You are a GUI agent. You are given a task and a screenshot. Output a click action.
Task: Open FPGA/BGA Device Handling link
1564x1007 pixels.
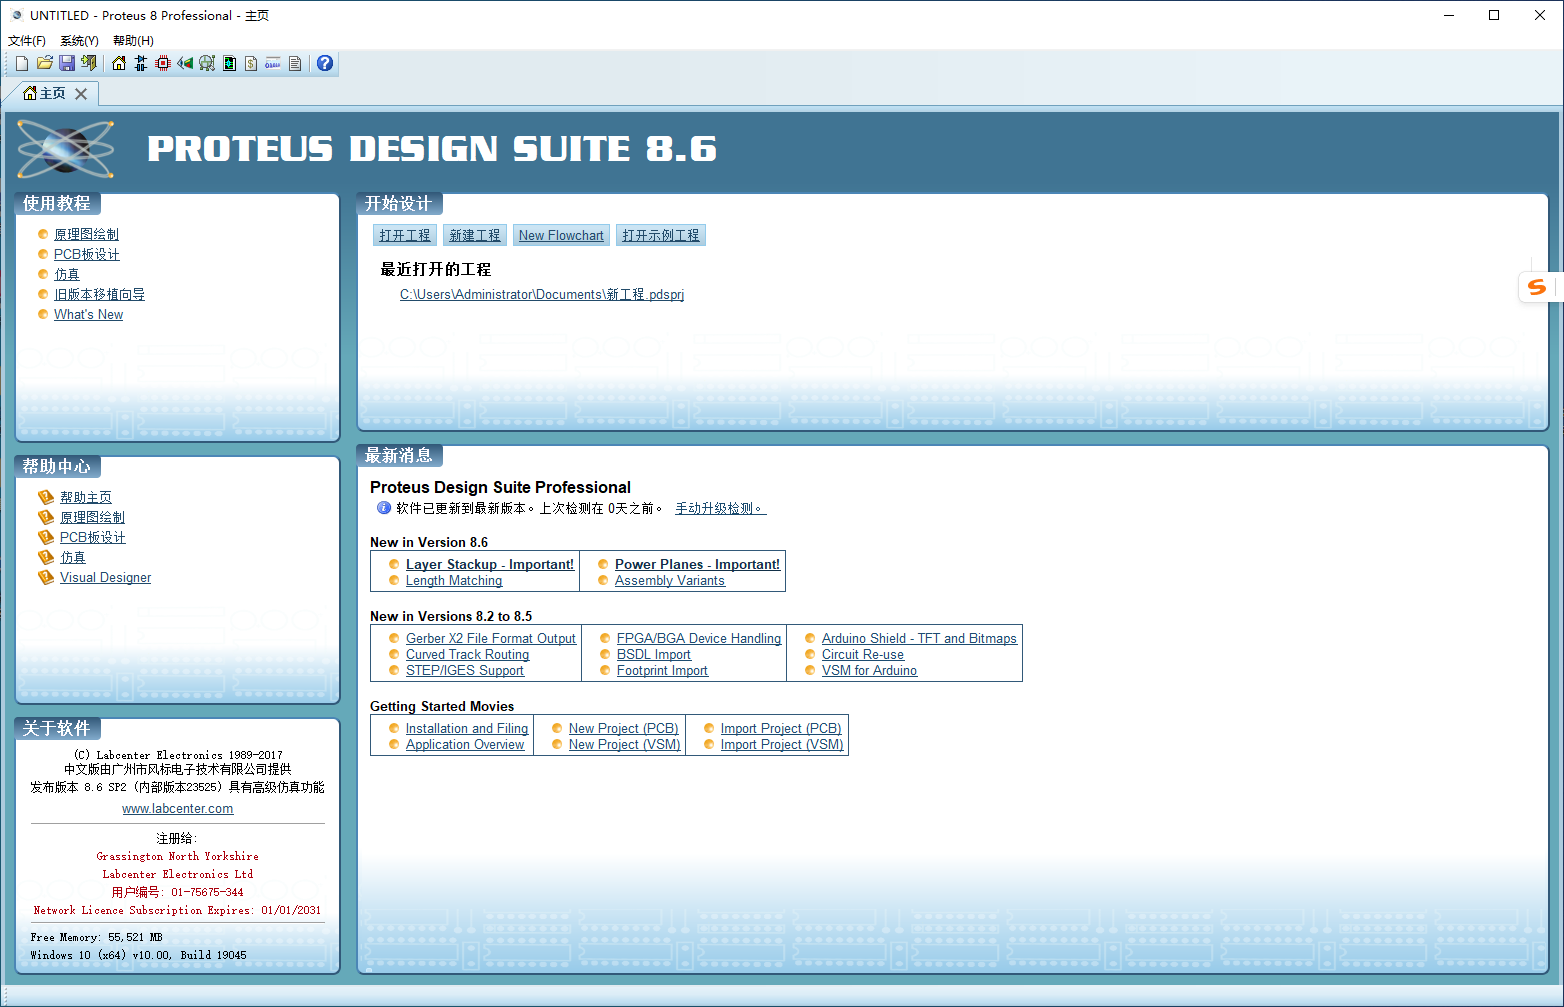699,638
